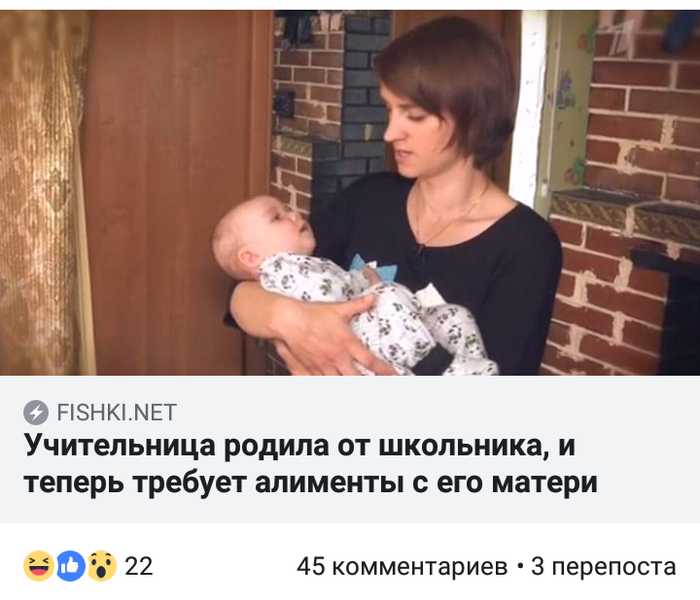Click the blue thumbs-up Like reaction icon

71,566
